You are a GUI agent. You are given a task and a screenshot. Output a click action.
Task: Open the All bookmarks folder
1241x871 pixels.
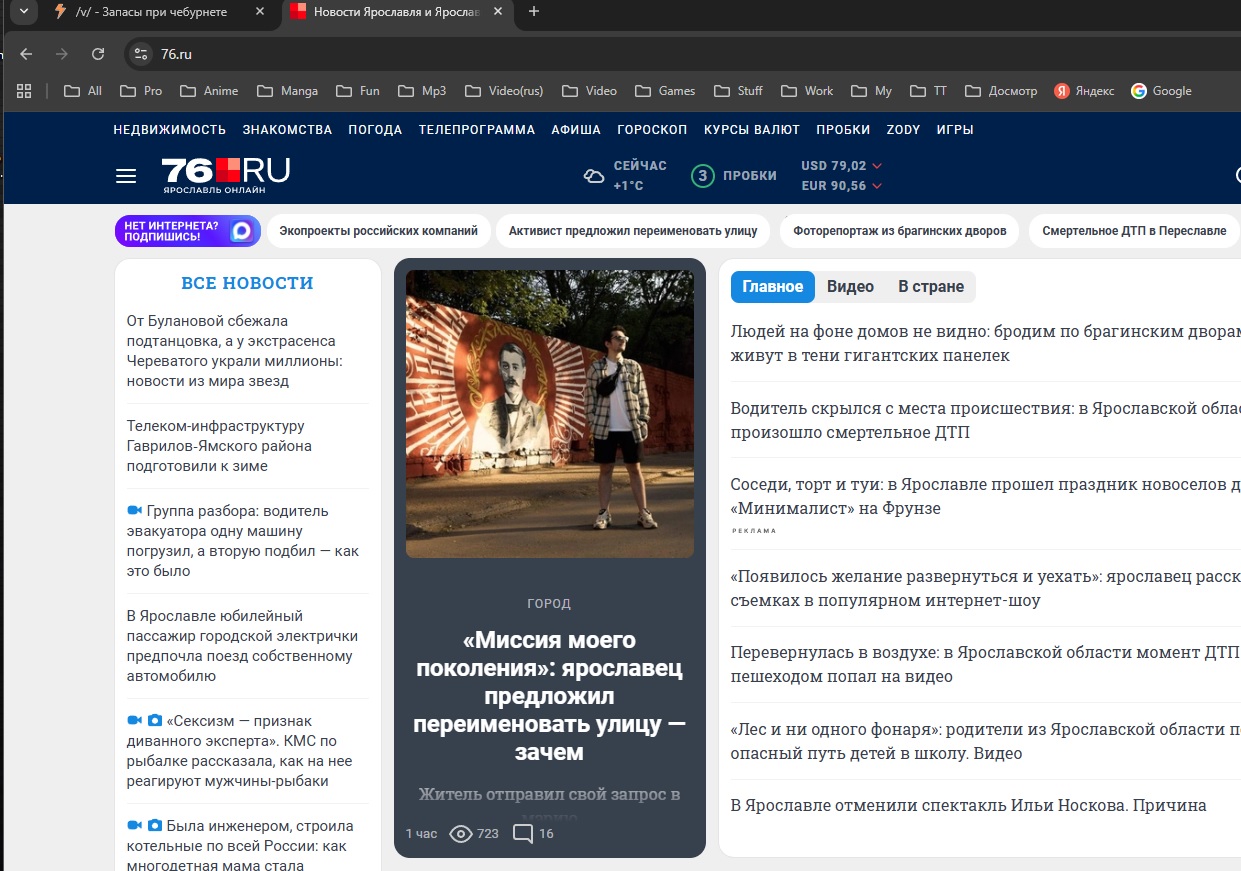[x=83, y=91]
